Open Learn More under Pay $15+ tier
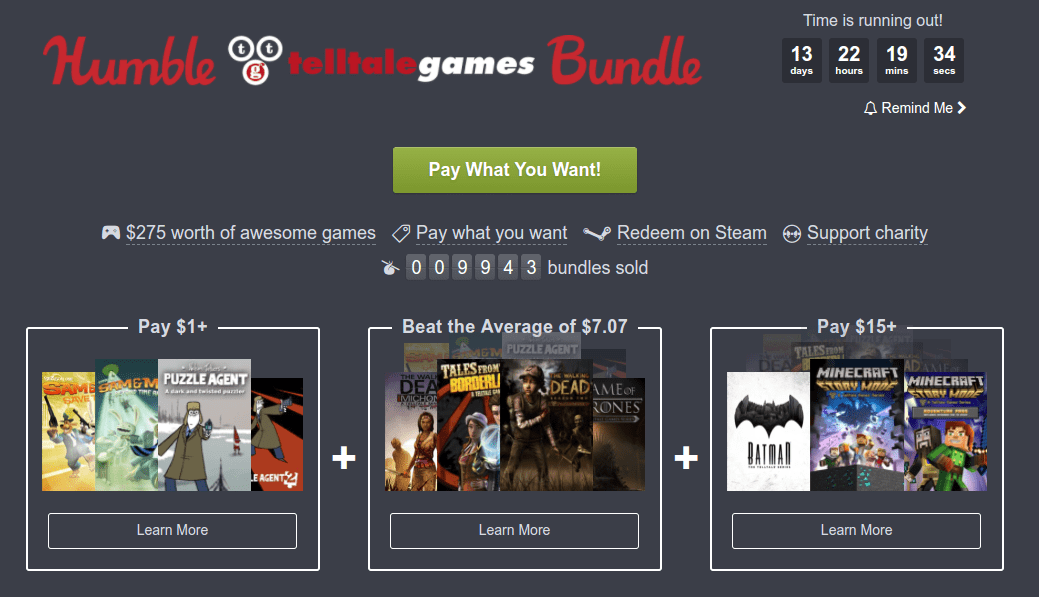Screen dimensions: 1039x597 pyautogui.click(x=856, y=531)
